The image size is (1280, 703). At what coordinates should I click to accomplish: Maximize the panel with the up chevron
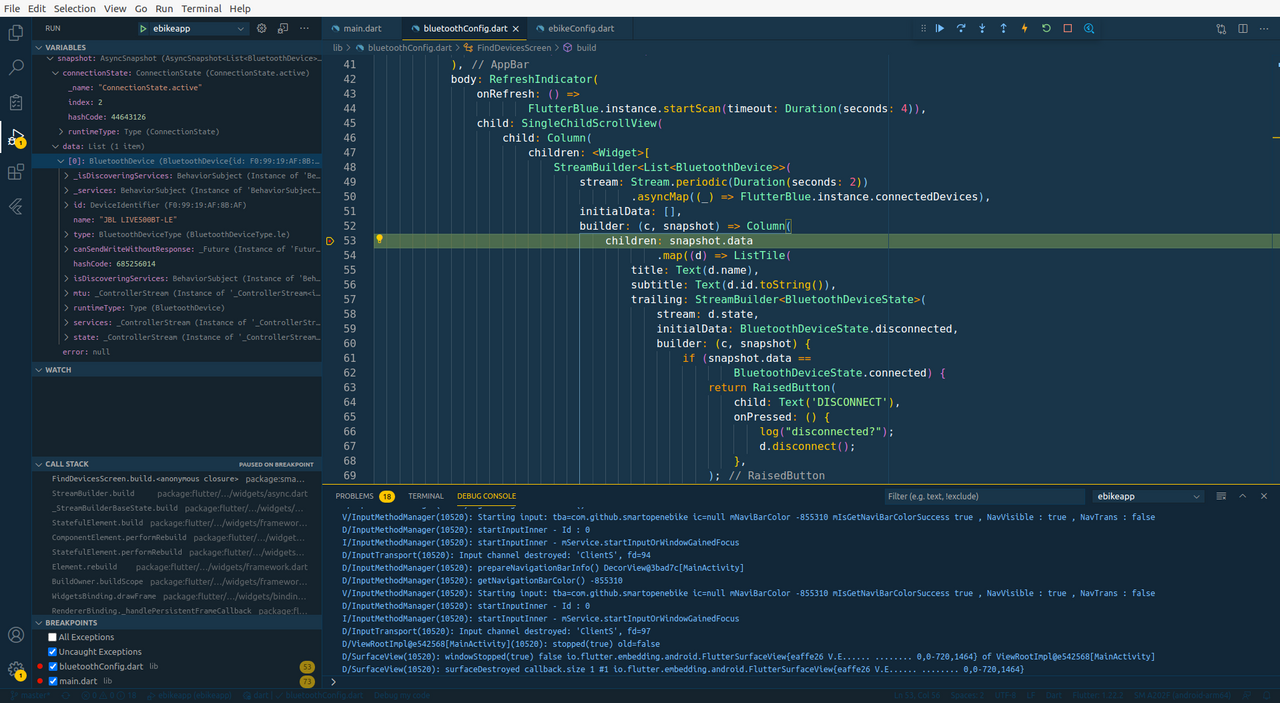1243,496
